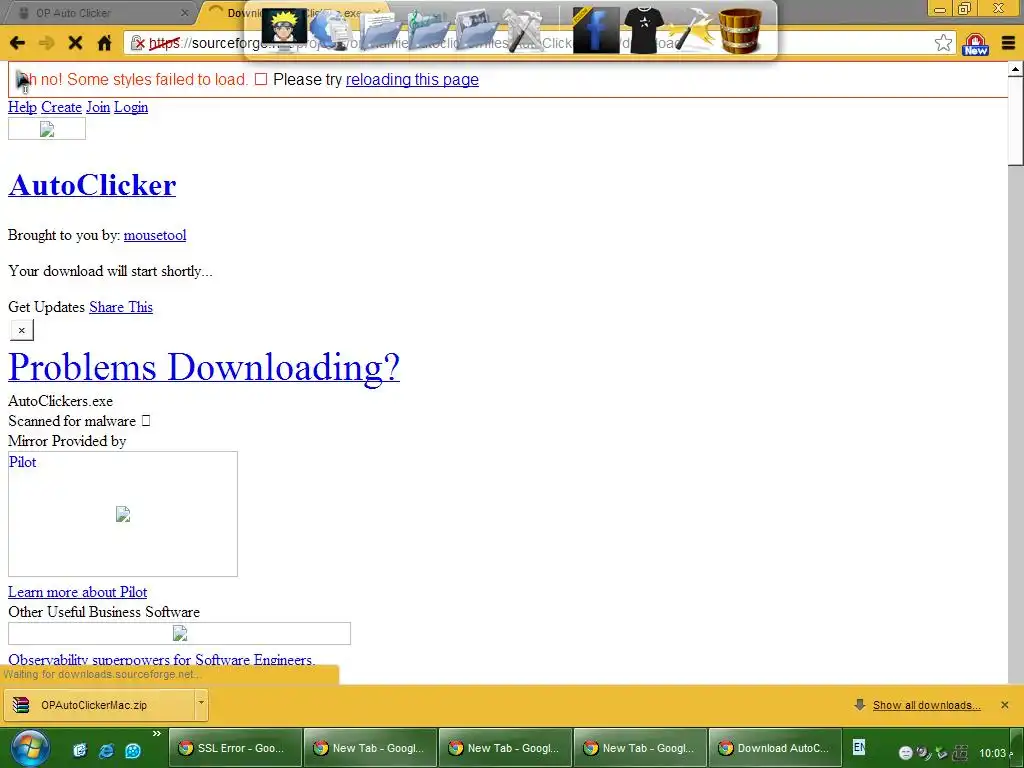
Task: Click the broken image inside the Pilot box
Action: 123,515
